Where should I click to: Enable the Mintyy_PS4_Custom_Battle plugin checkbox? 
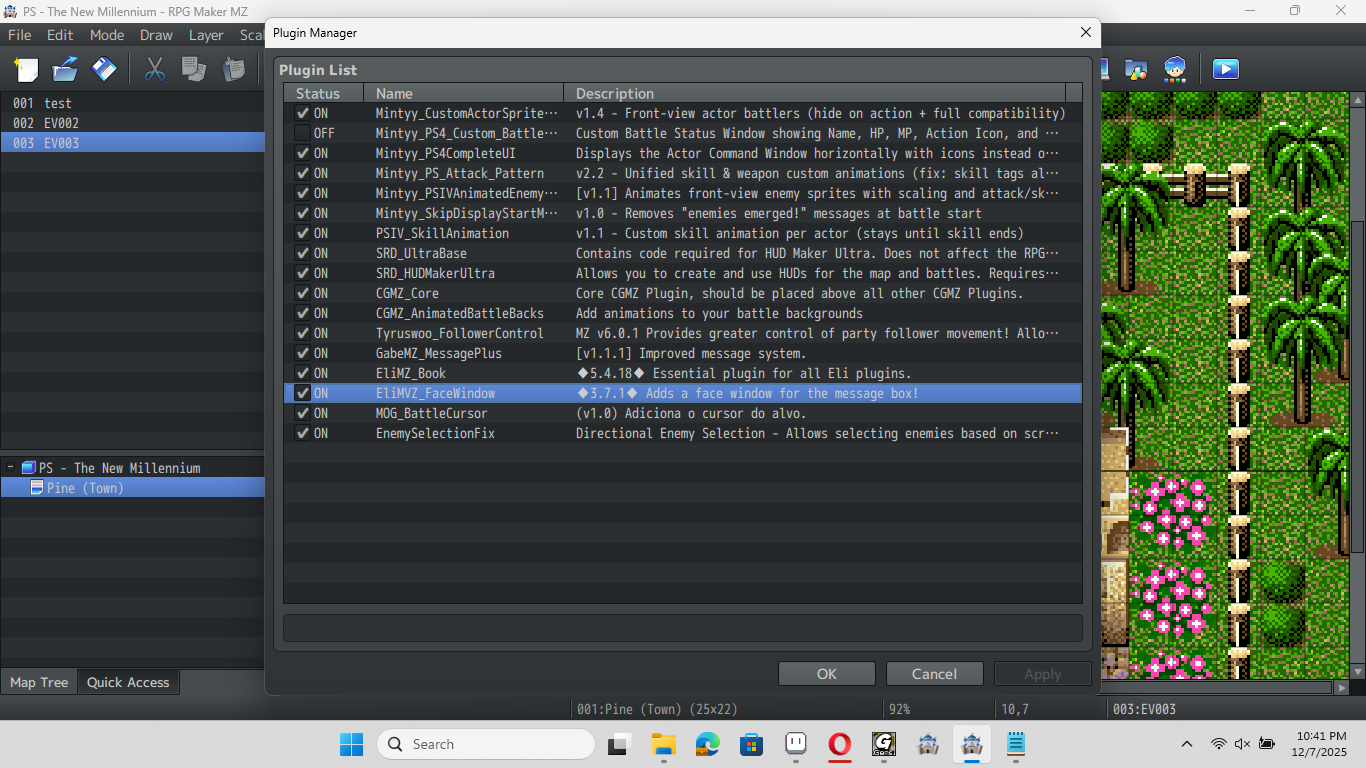(x=302, y=133)
